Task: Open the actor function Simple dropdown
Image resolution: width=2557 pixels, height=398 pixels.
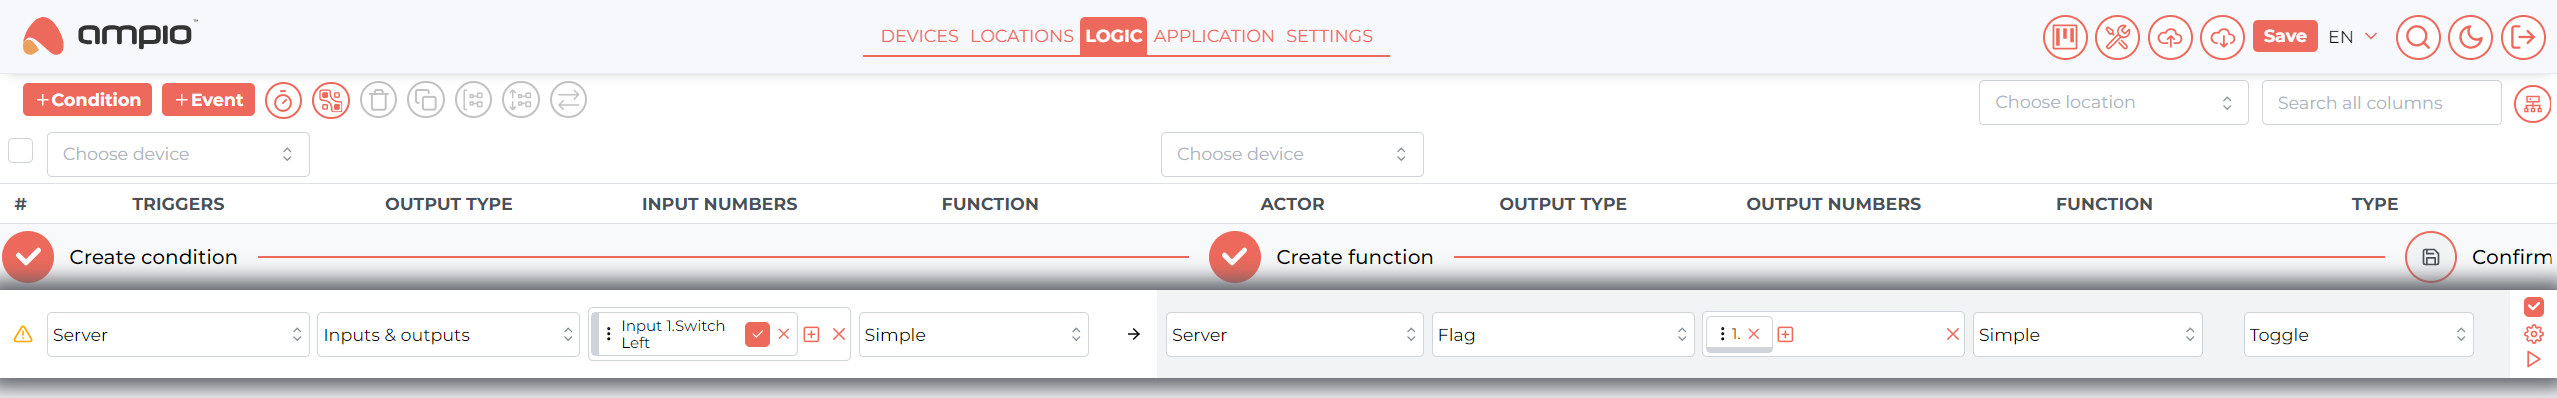Action: click(2088, 334)
